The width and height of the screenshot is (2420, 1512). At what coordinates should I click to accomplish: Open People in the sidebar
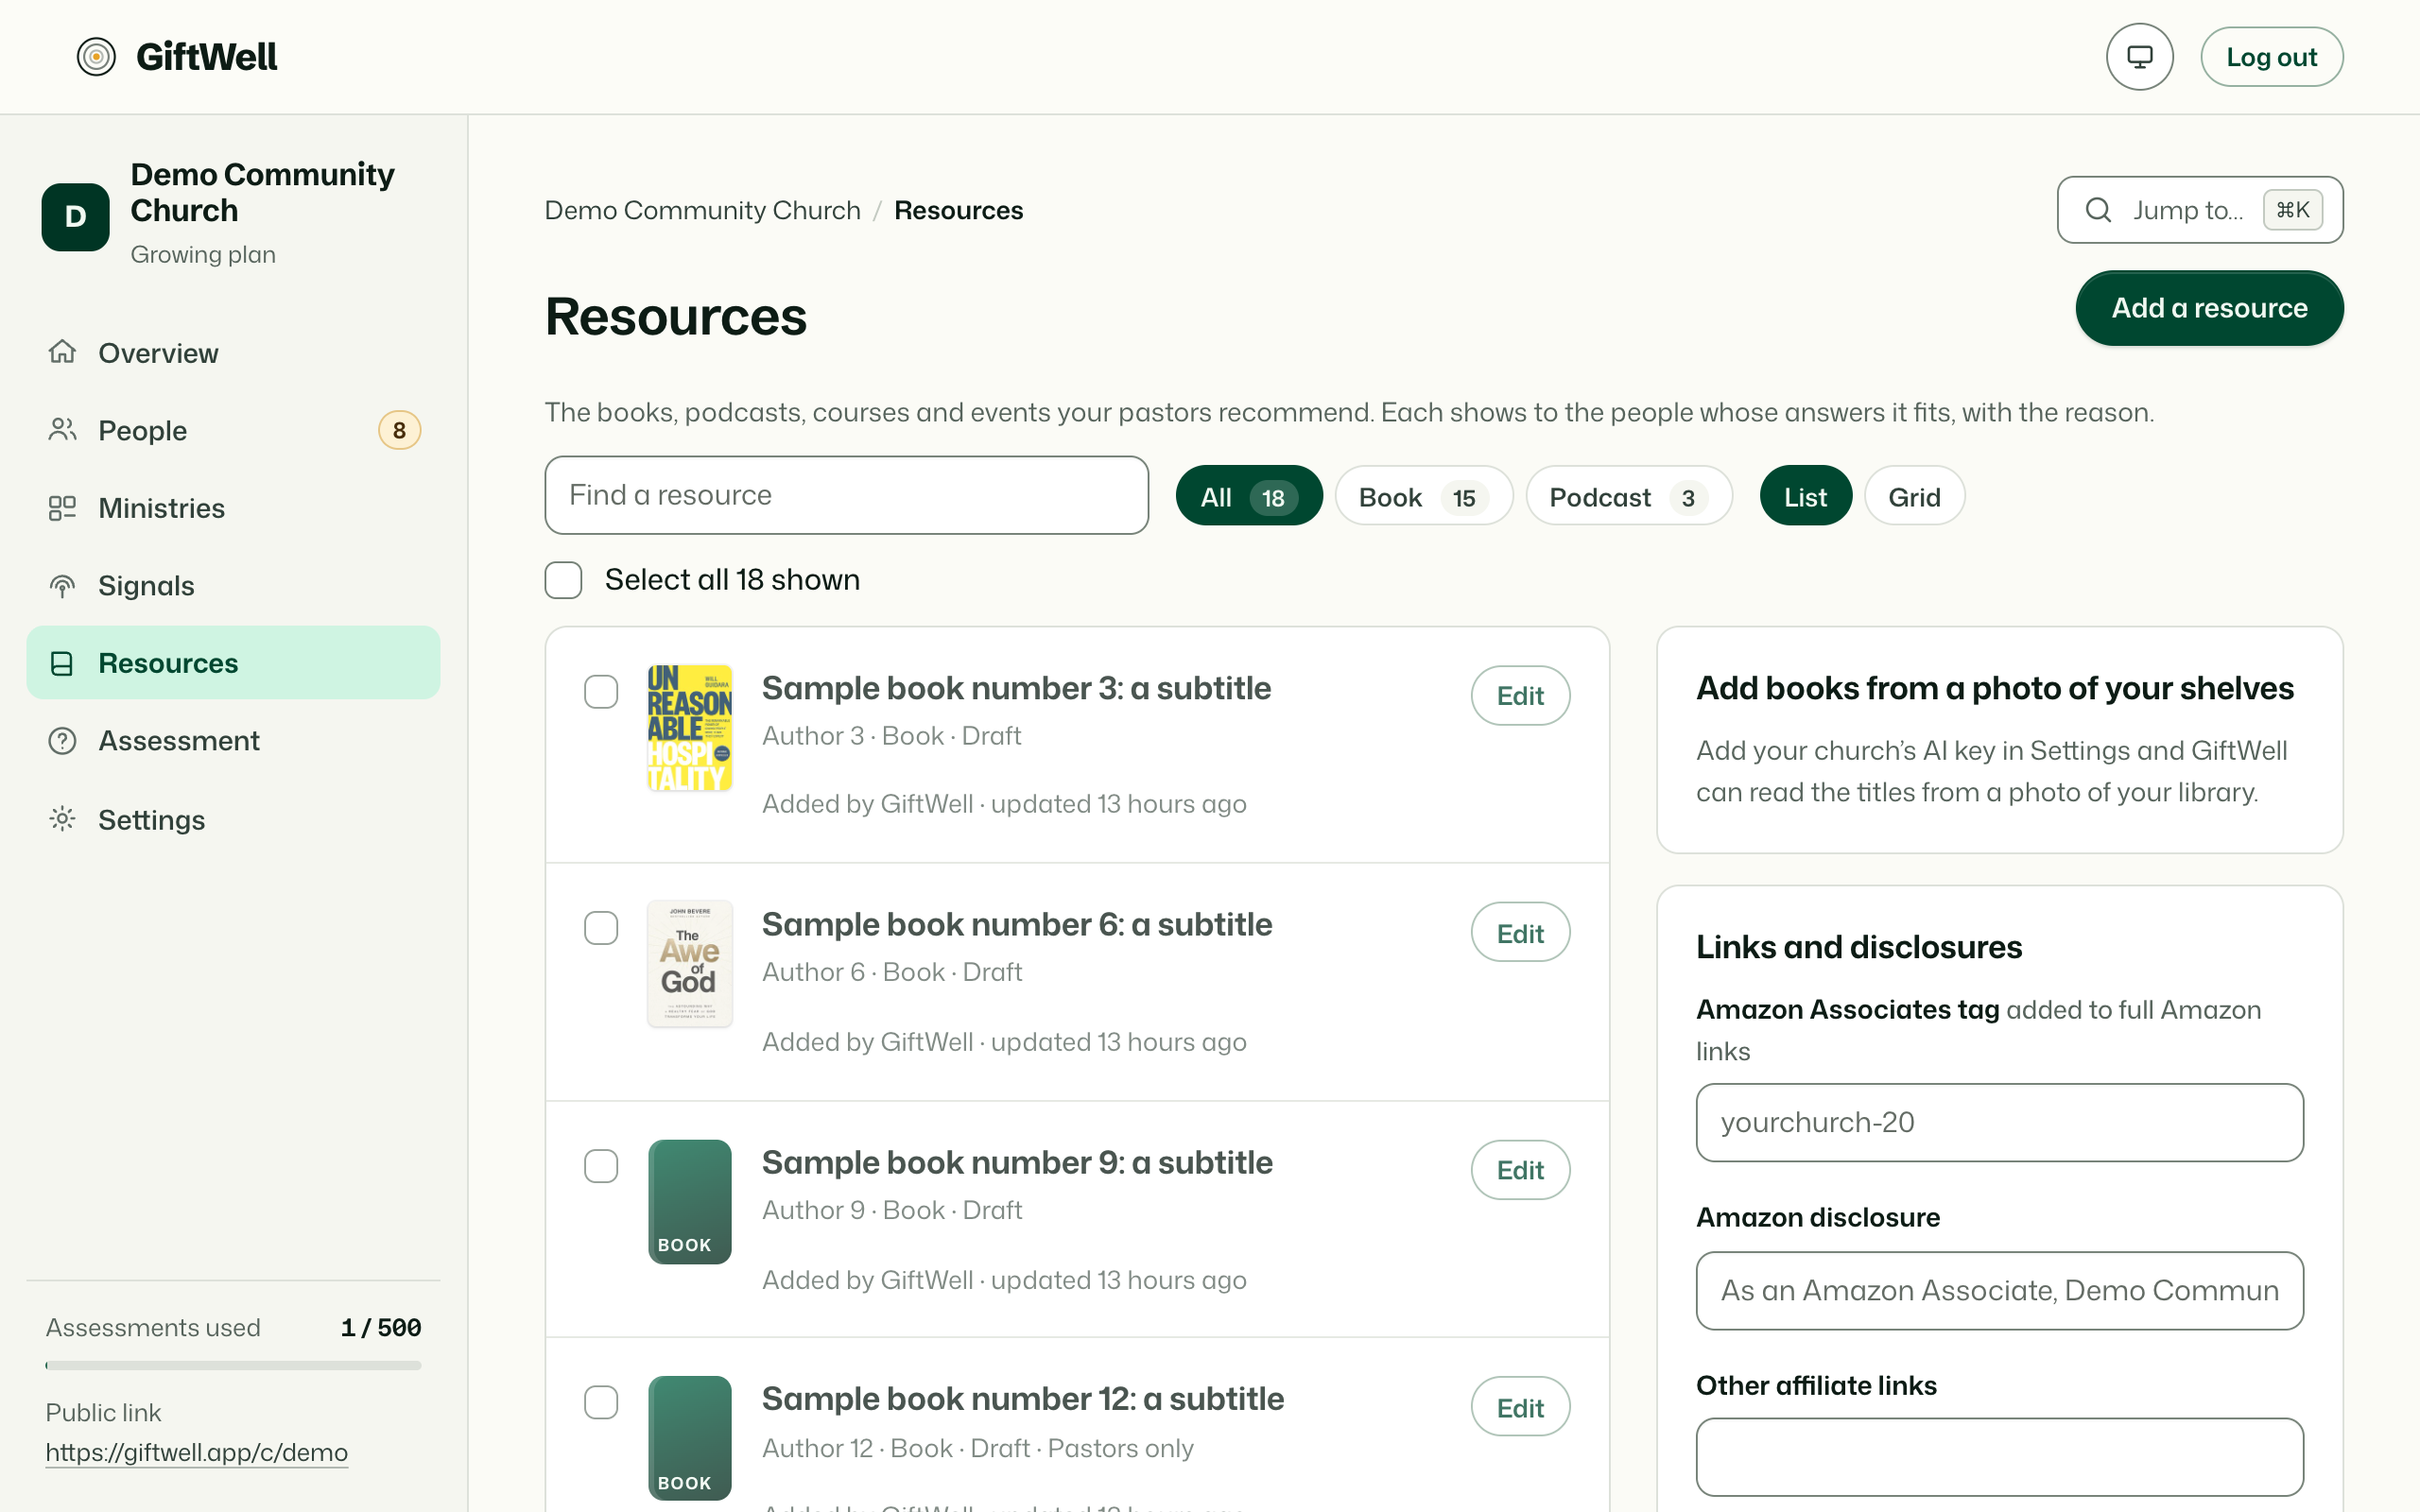tap(233, 430)
